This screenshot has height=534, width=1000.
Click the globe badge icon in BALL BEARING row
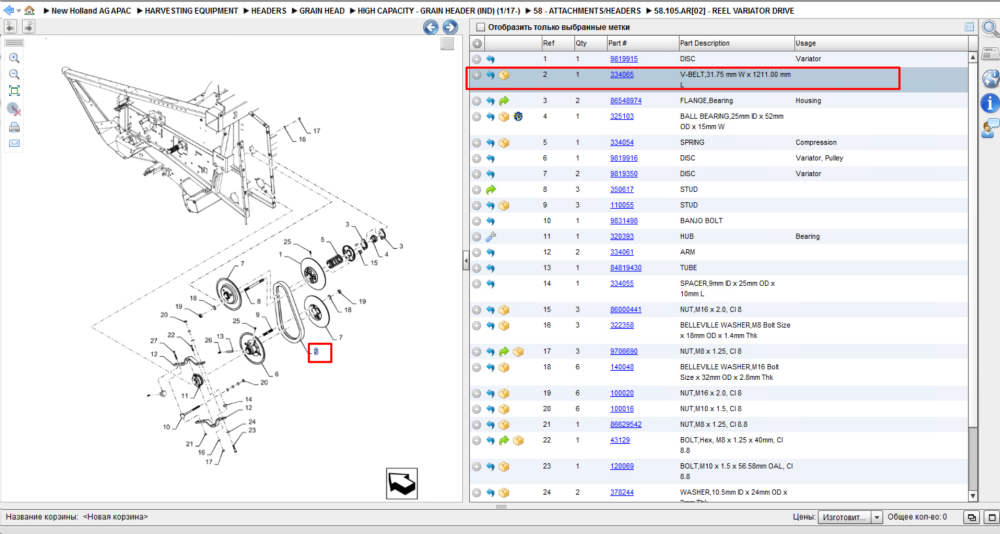tap(518, 117)
